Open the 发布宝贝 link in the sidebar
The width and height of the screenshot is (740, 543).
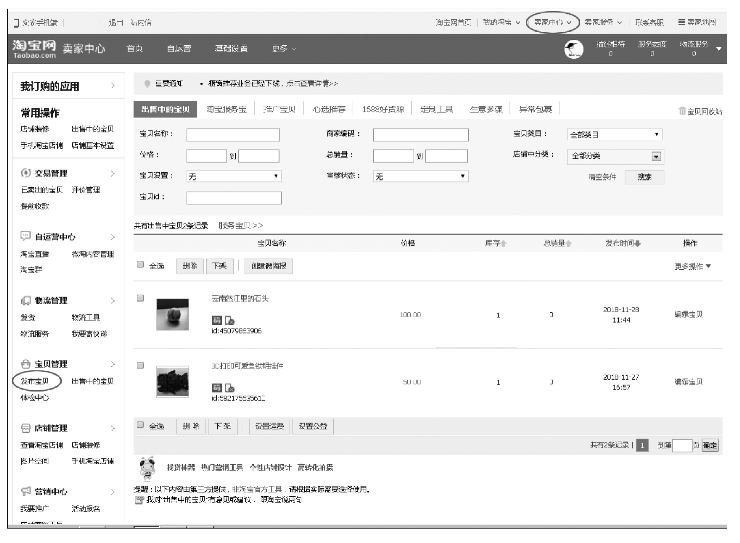click(37, 381)
